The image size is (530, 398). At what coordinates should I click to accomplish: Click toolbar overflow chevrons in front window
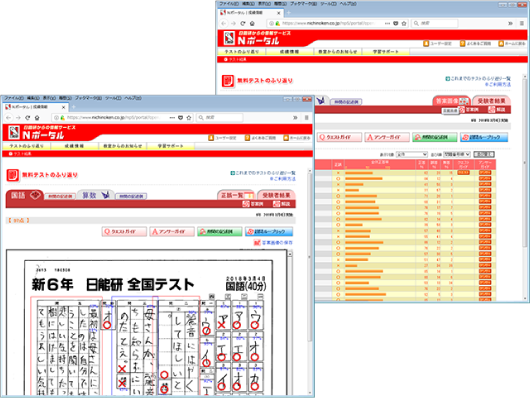(295, 118)
